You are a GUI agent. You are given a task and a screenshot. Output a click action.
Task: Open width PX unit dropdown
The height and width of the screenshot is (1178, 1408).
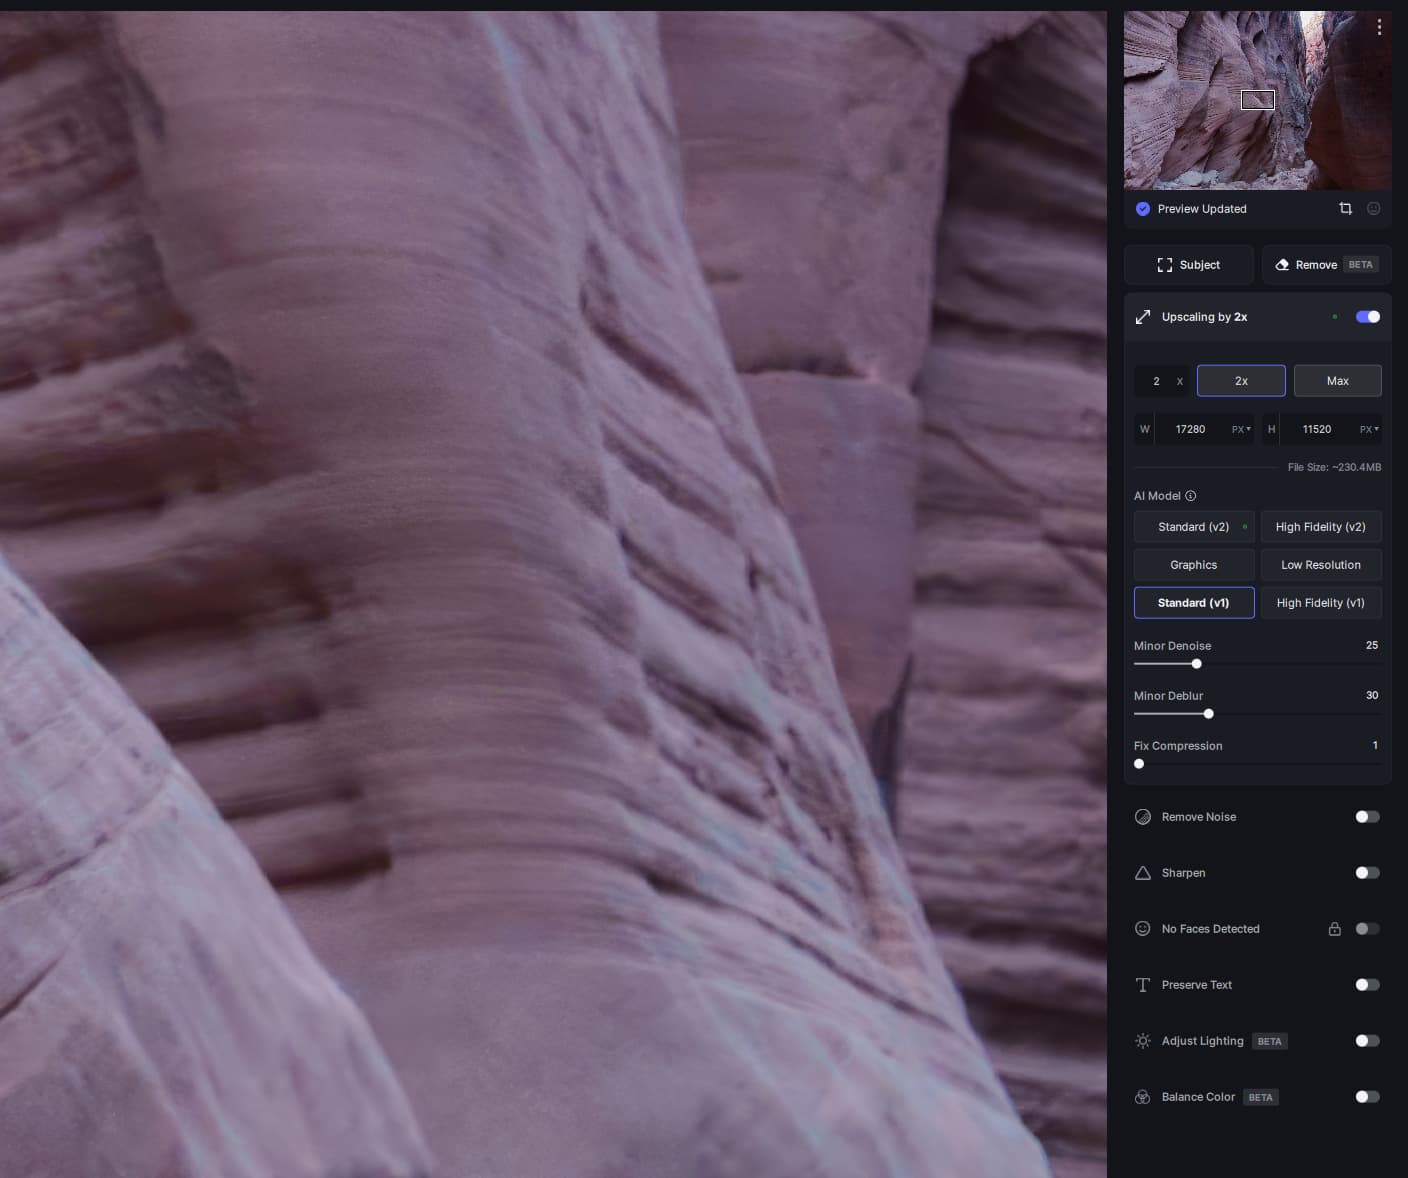(1241, 429)
